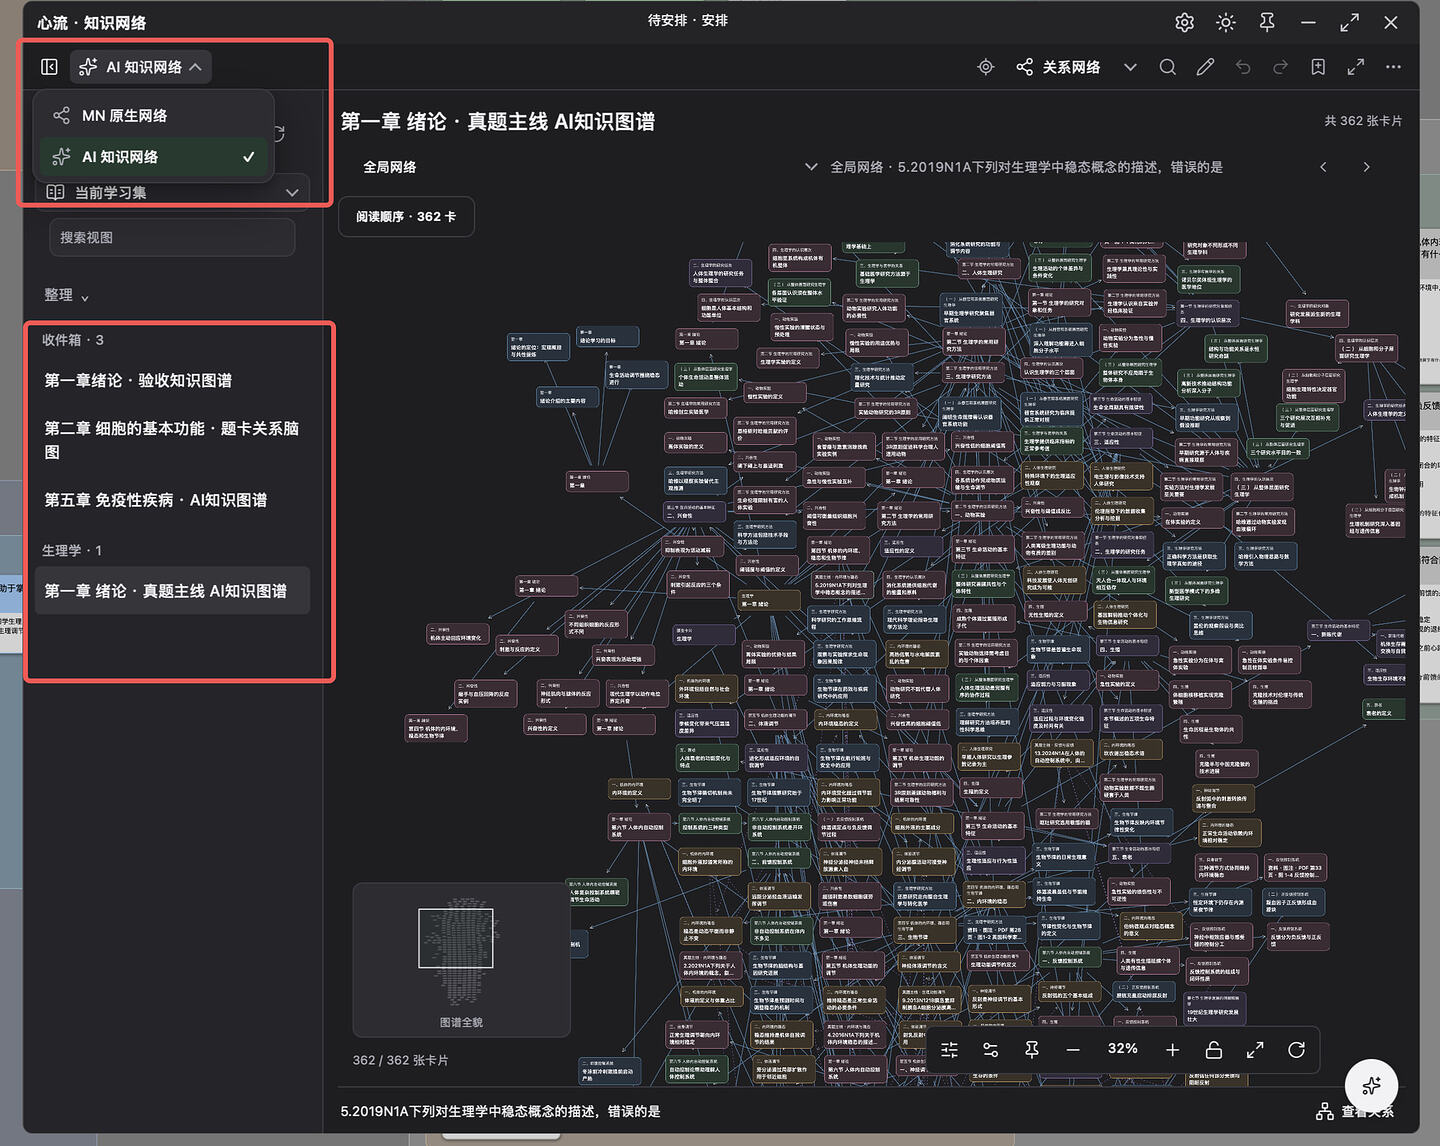1440x1146 pixels.
Task: Refresh the graph layout in the bottom toolbar
Action: click(1297, 1050)
